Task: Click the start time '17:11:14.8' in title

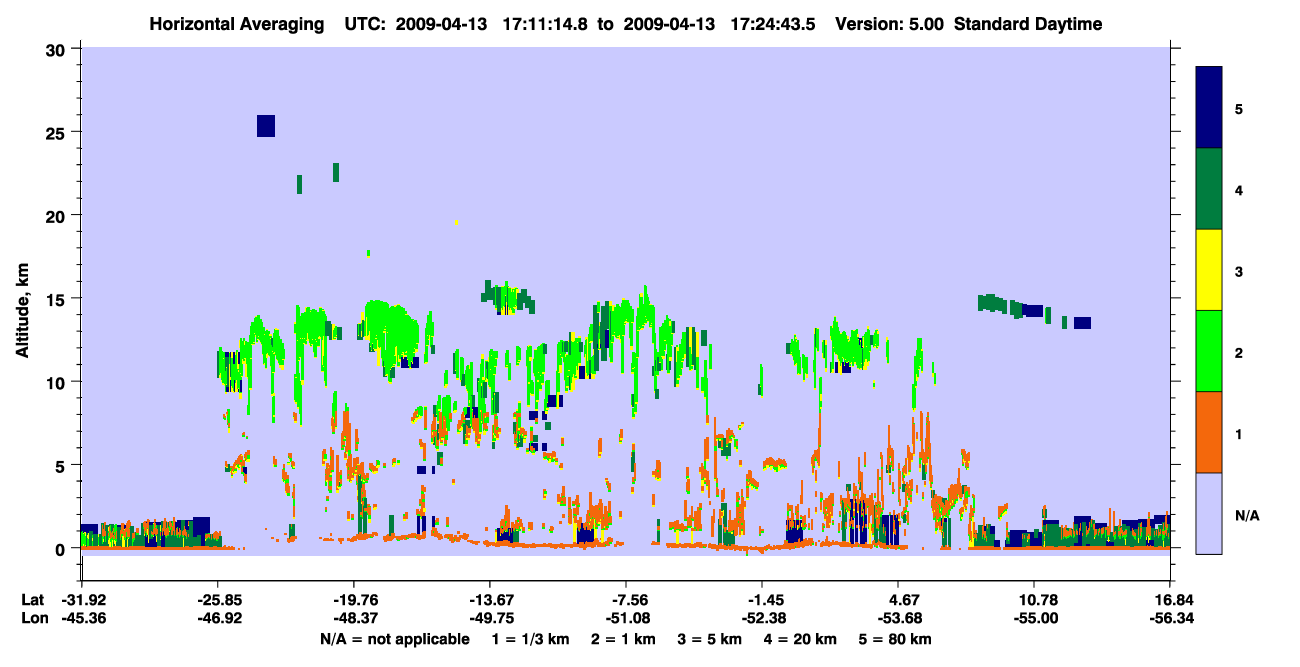Action: coord(545,24)
